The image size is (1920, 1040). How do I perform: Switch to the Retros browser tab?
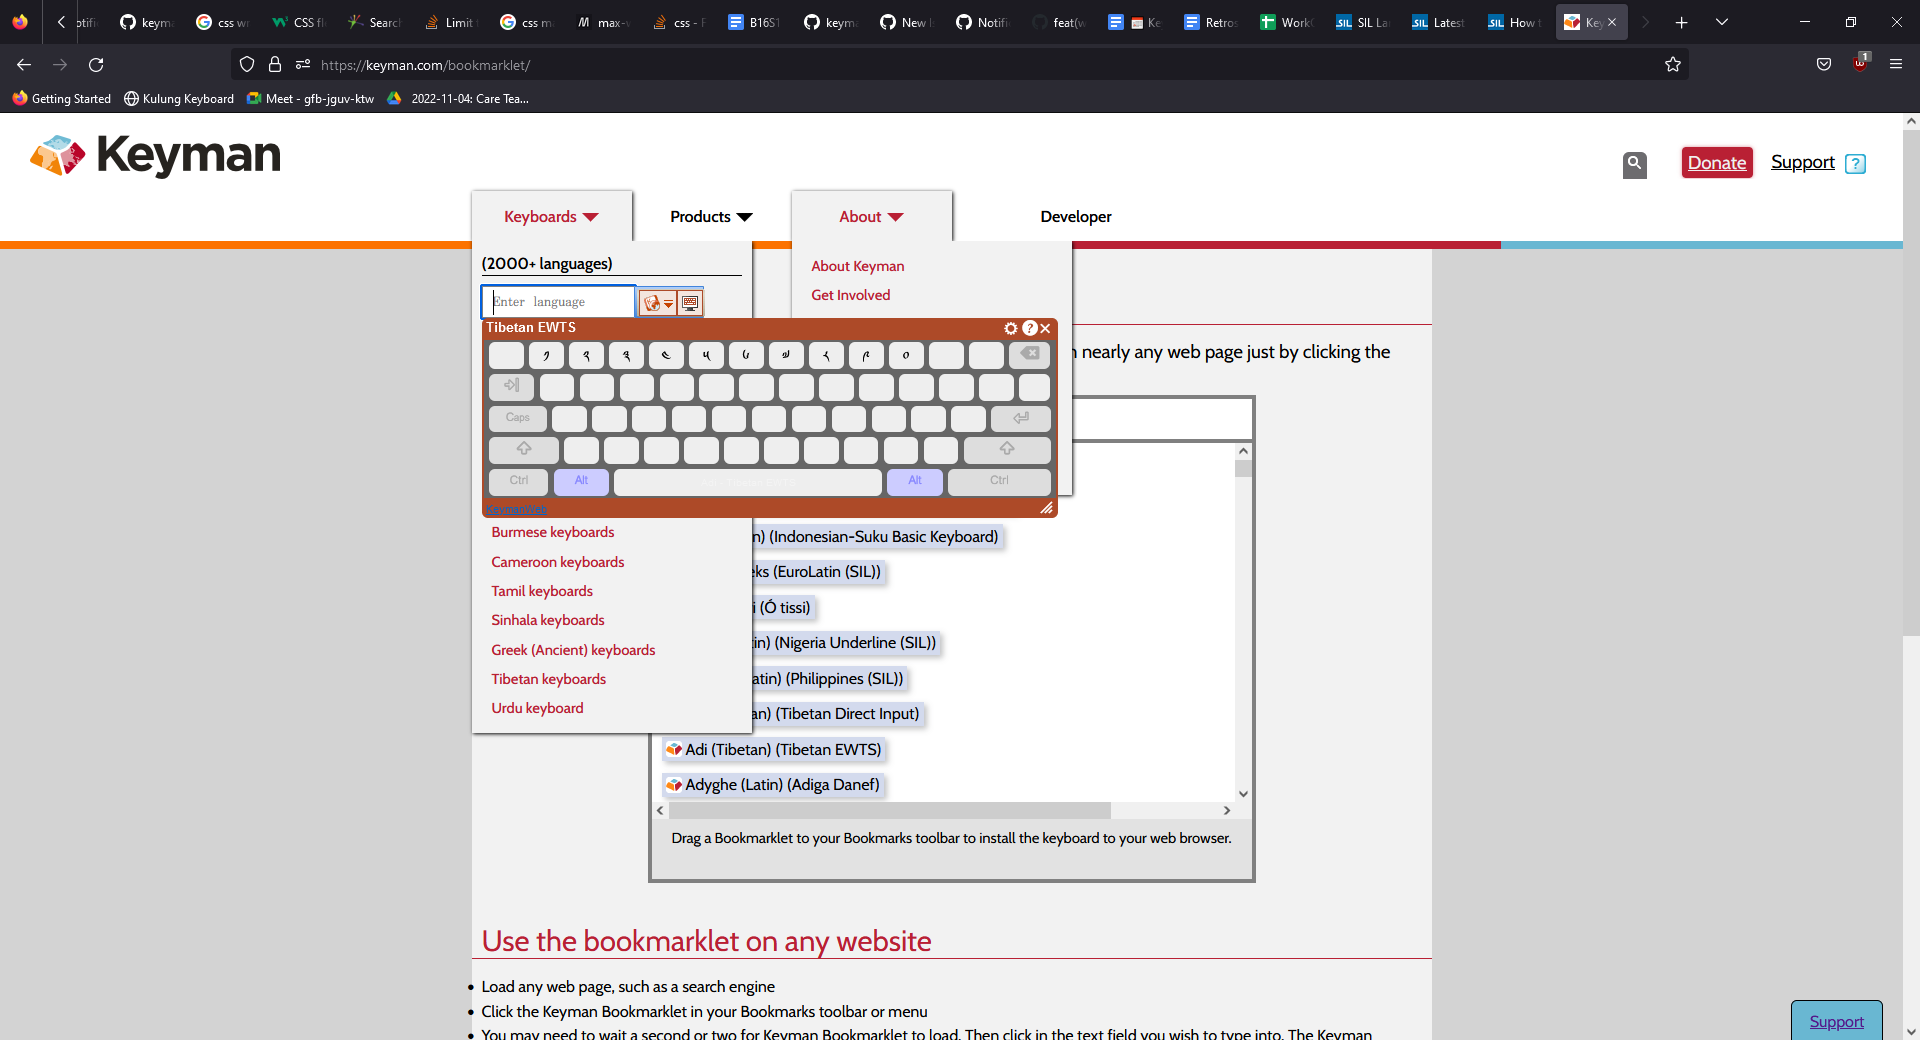click(x=1211, y=22)
